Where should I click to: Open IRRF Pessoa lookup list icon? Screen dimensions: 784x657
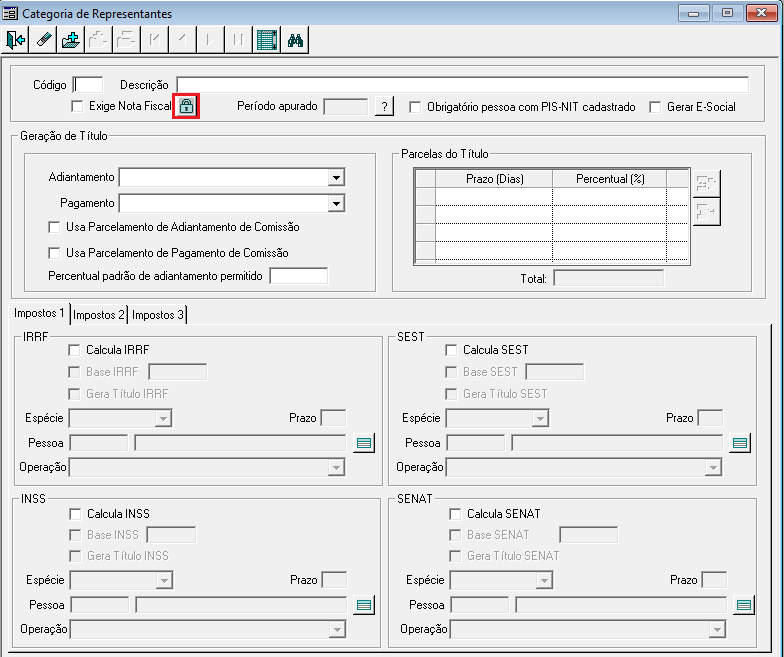(x=364, y=443)
